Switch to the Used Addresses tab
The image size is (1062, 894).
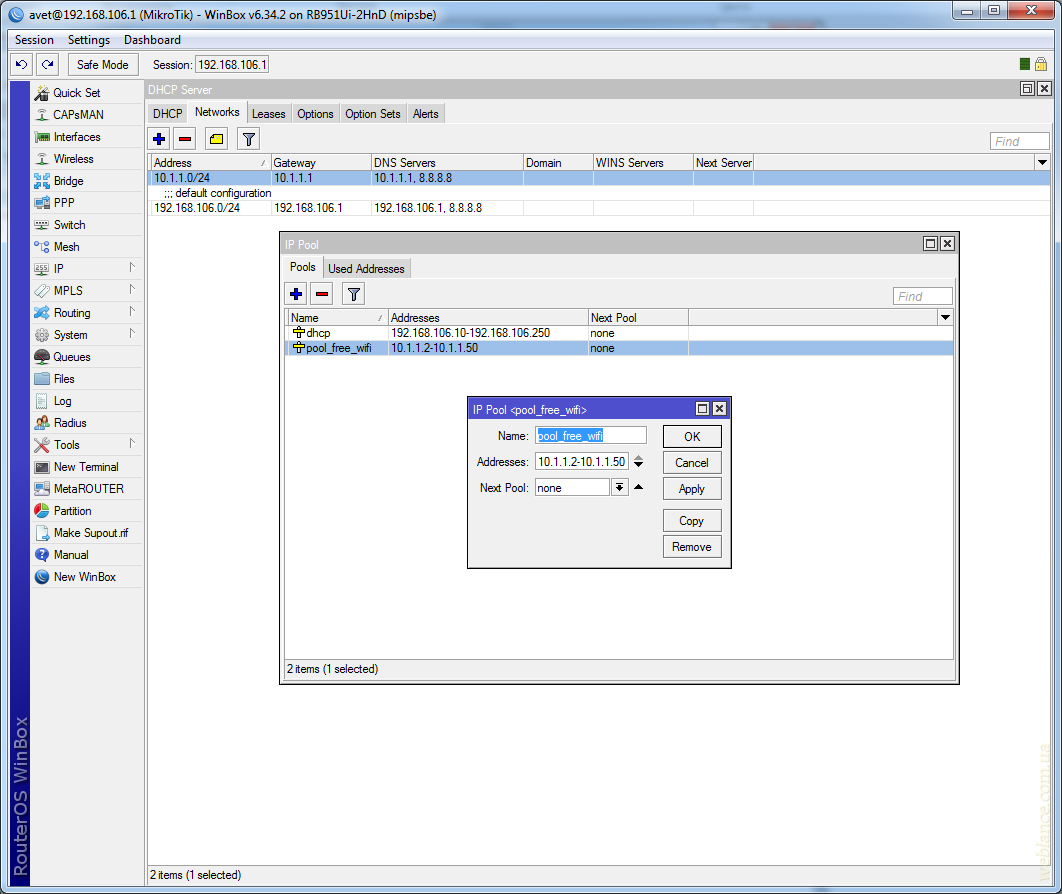point(366,269)
